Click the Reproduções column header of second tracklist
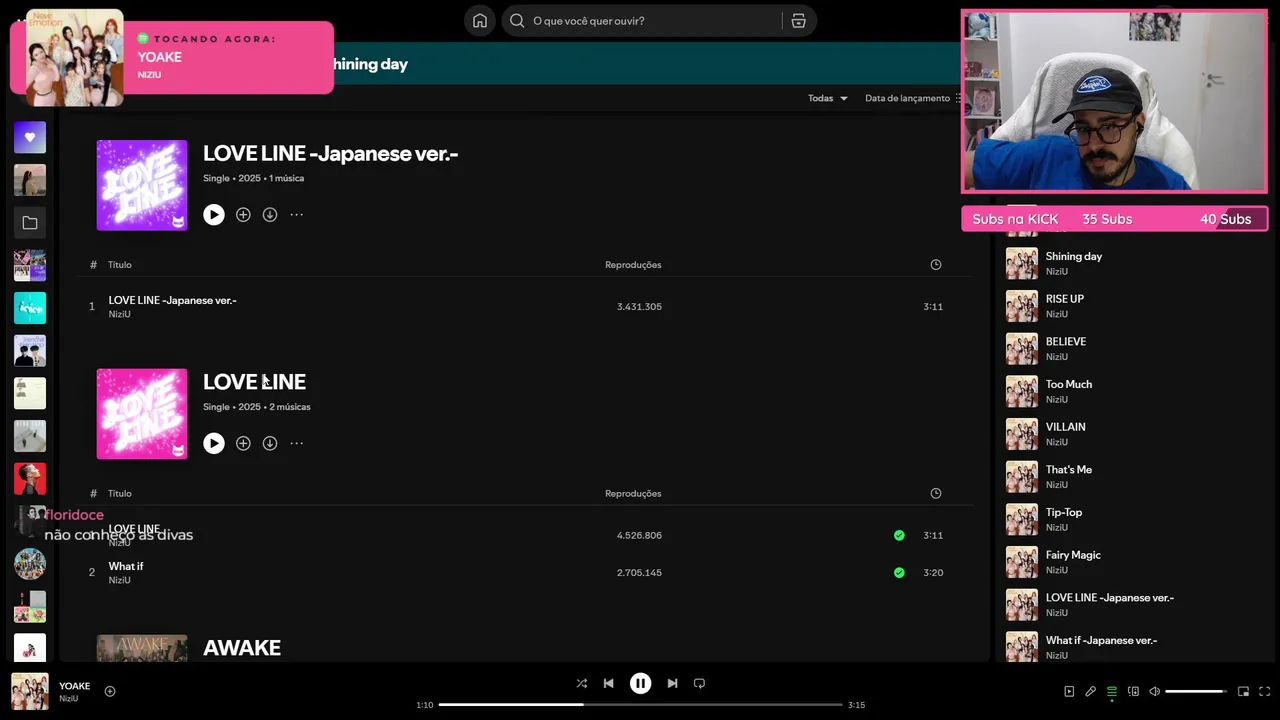The width and height of the screenshot is (1280, 720). coord(633,494)
